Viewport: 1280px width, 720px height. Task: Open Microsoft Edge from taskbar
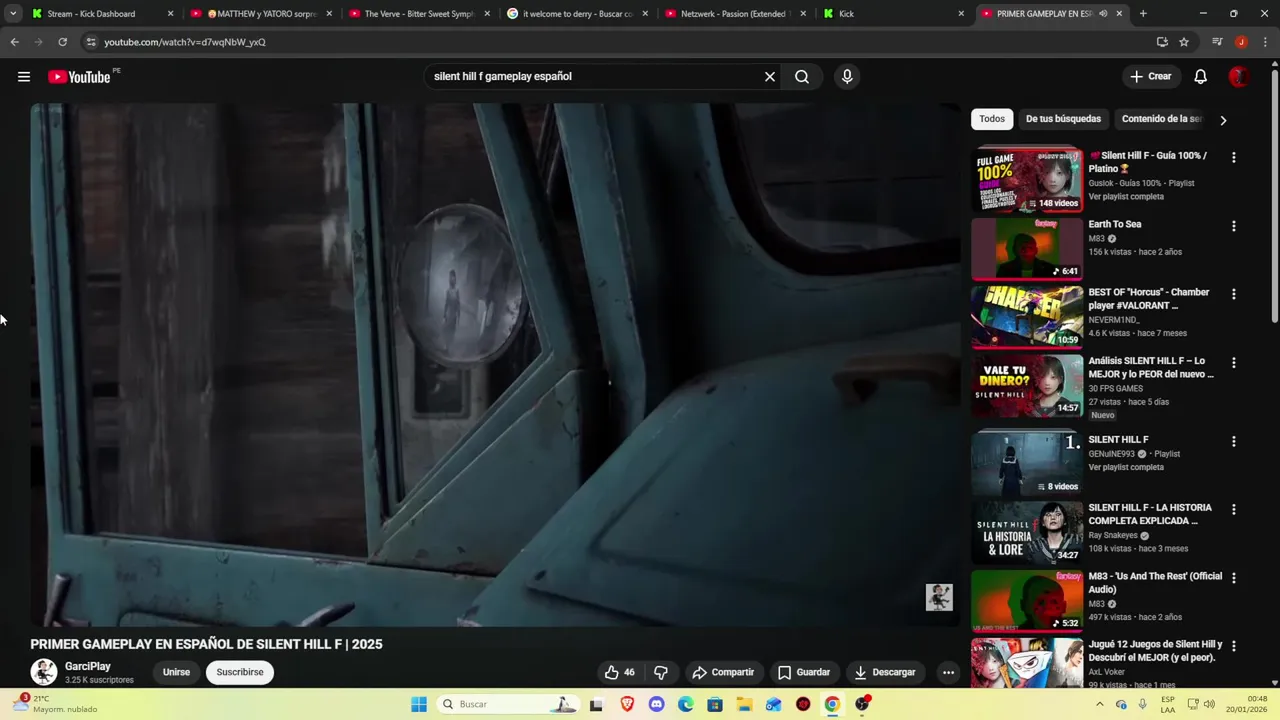coord(685,704)
